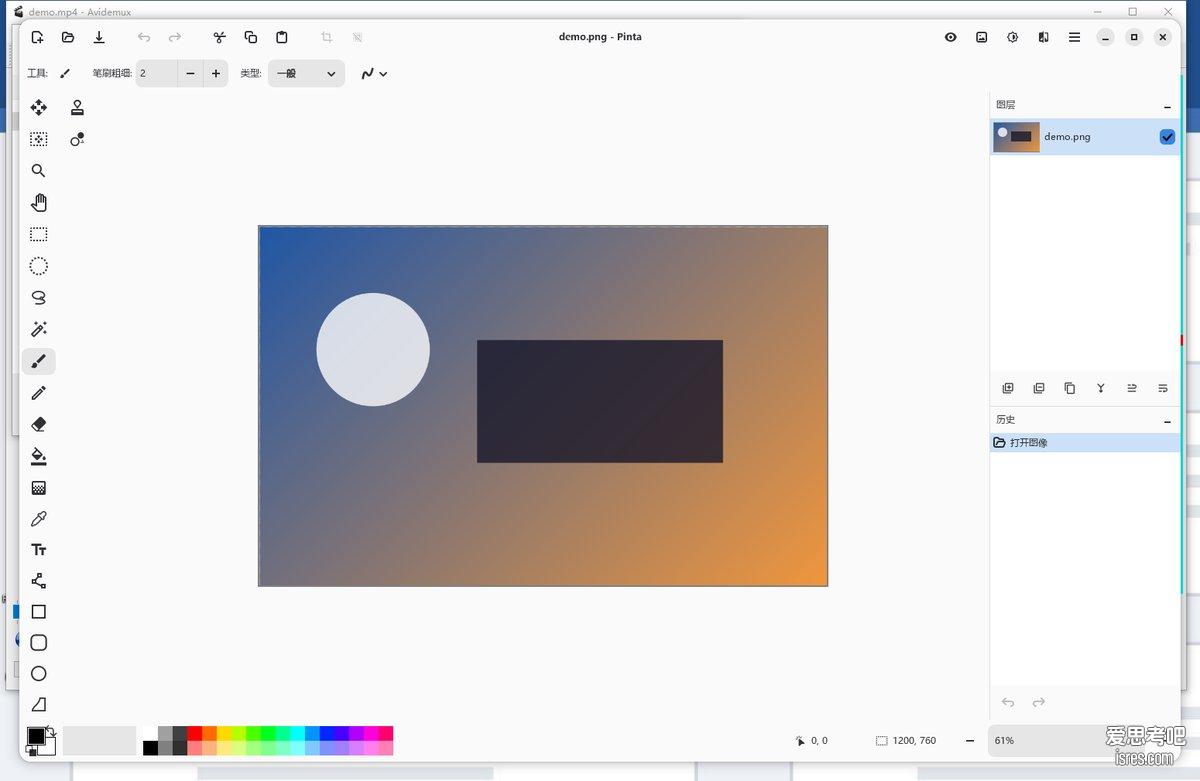Open the antialiasing curve dropdown

374,73
